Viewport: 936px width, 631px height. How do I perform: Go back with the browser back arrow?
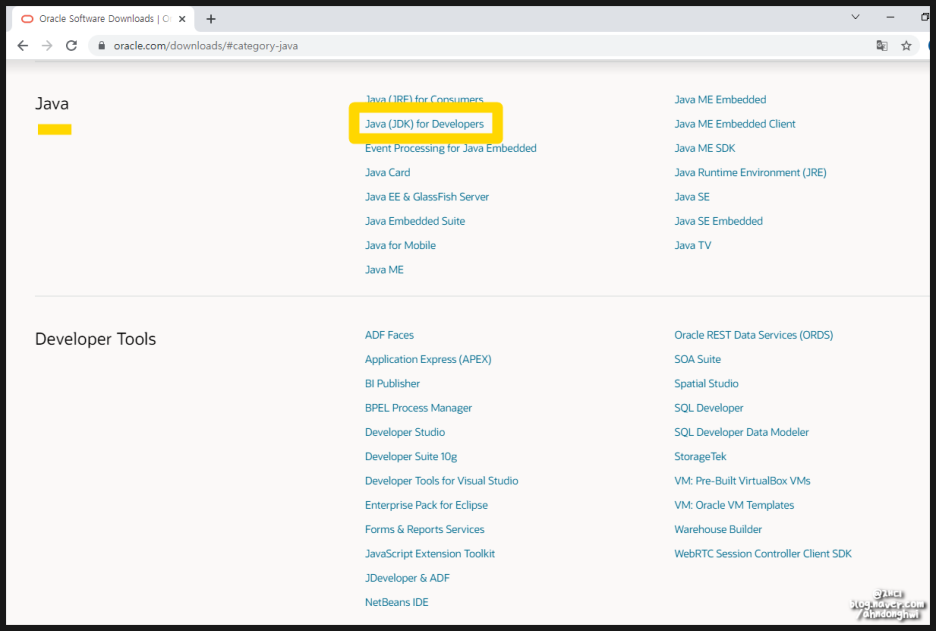23,46
